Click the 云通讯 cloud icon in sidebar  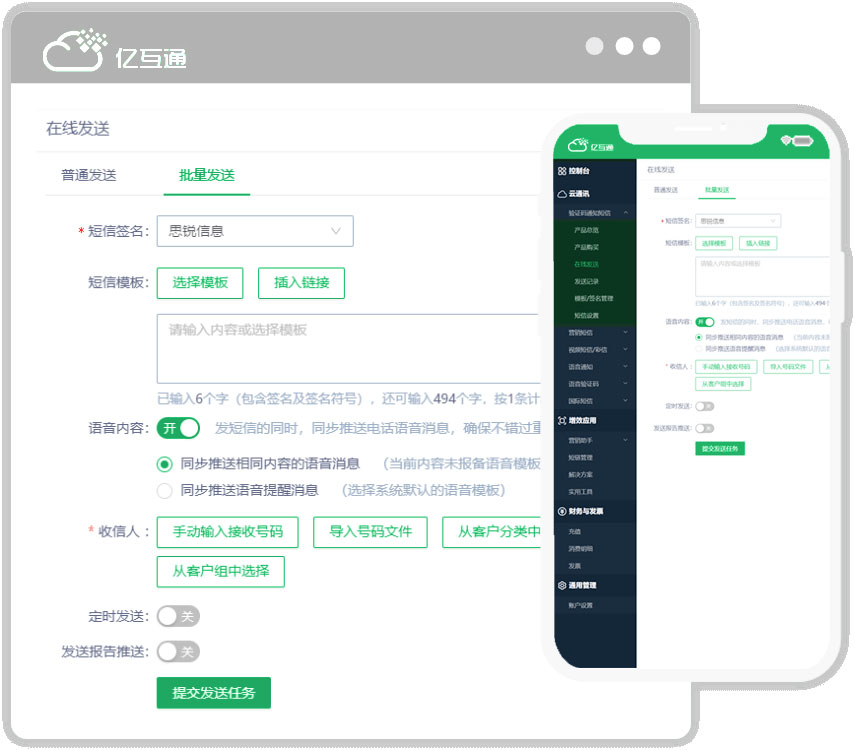tap(562, 194)
